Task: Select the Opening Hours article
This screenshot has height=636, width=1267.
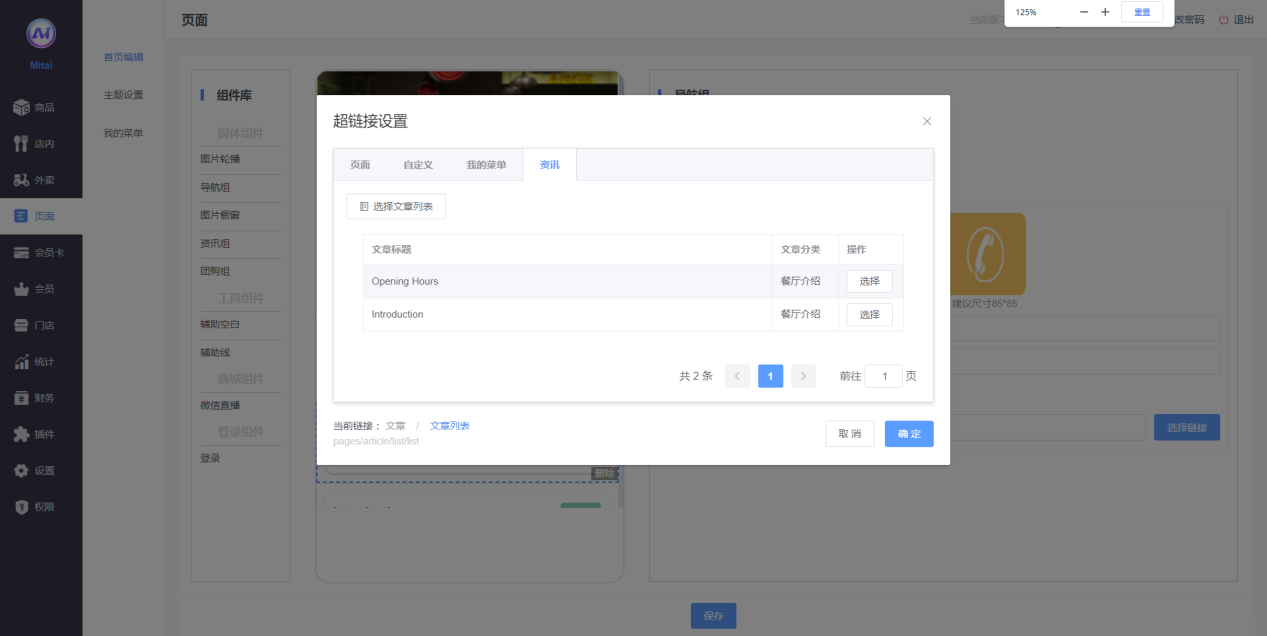Action: click(869, 282)
